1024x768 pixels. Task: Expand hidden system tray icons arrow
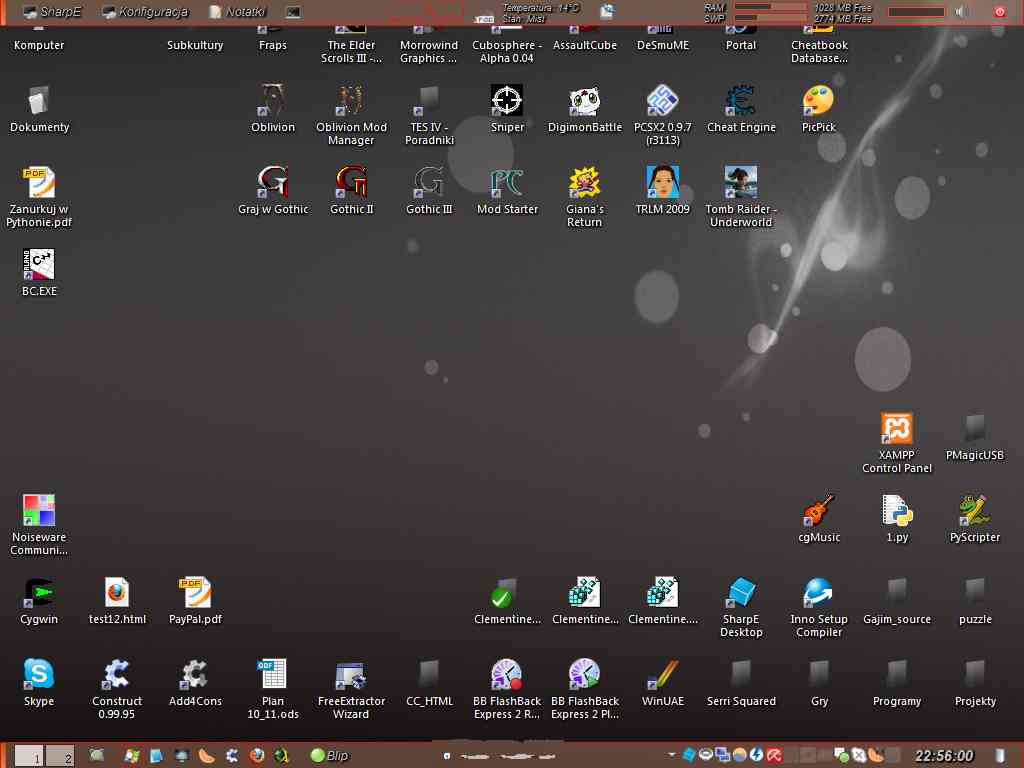click(x=674, y=756)
